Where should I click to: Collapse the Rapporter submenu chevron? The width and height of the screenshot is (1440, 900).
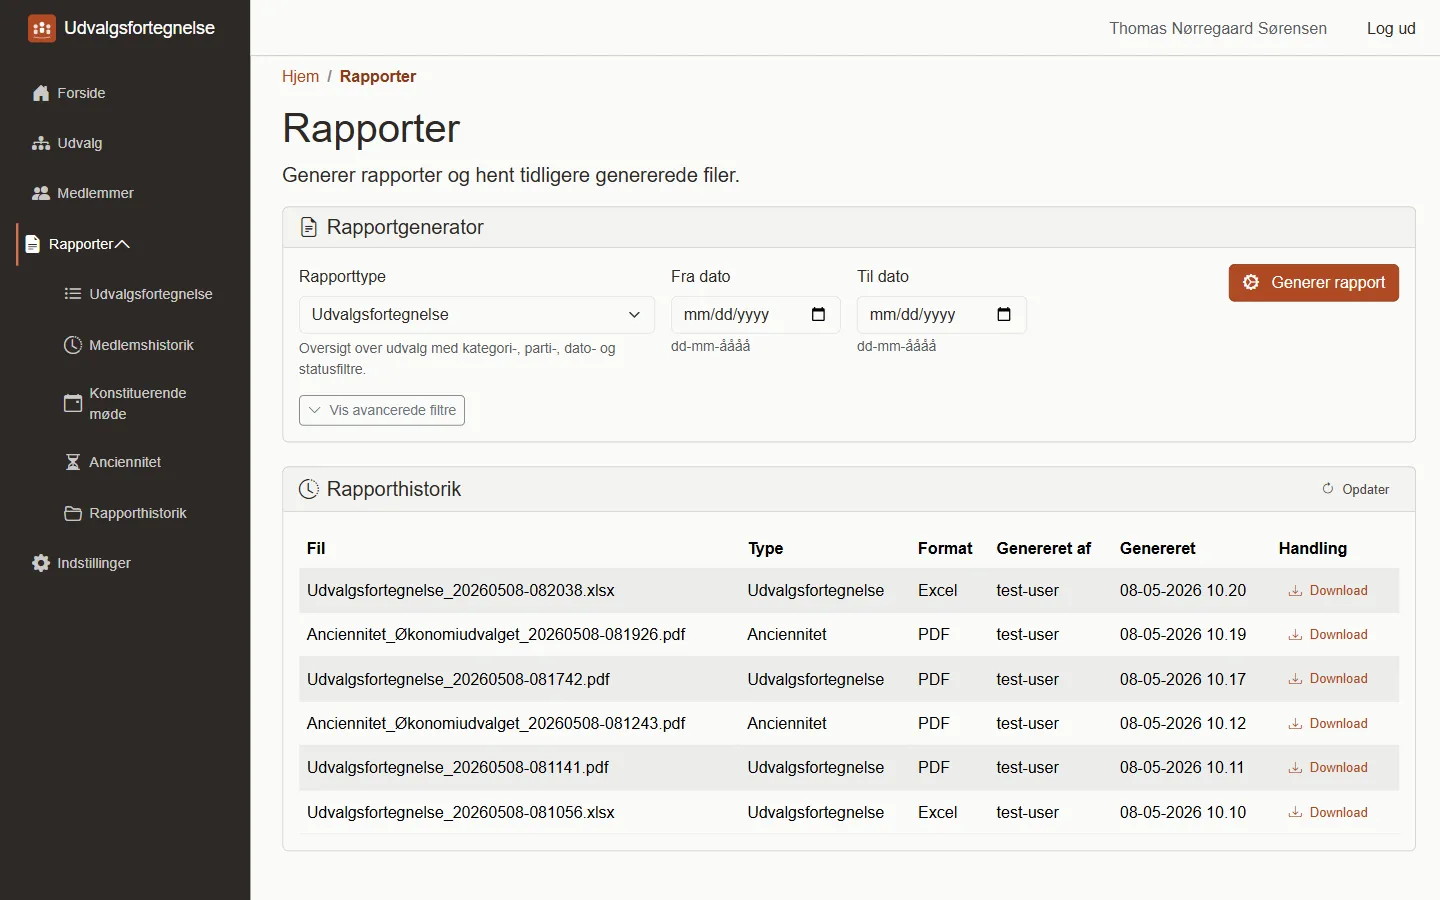pos(122,244)
